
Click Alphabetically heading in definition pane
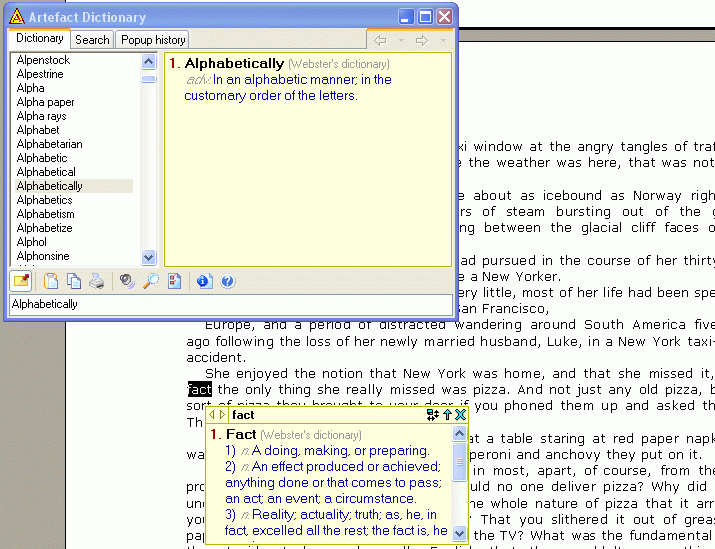click(234, 63)
